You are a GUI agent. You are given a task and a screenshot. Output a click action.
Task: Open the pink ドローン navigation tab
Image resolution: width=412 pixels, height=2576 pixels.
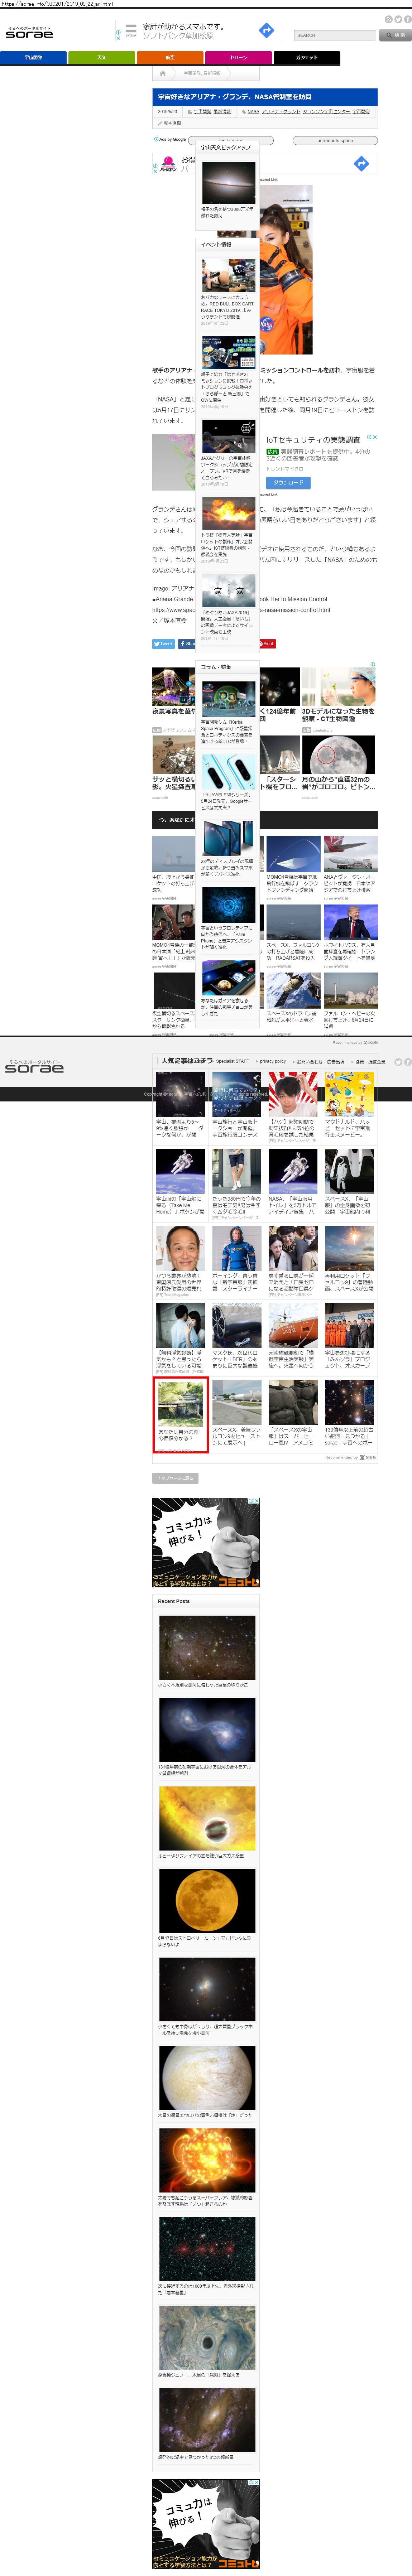point(238,58)
